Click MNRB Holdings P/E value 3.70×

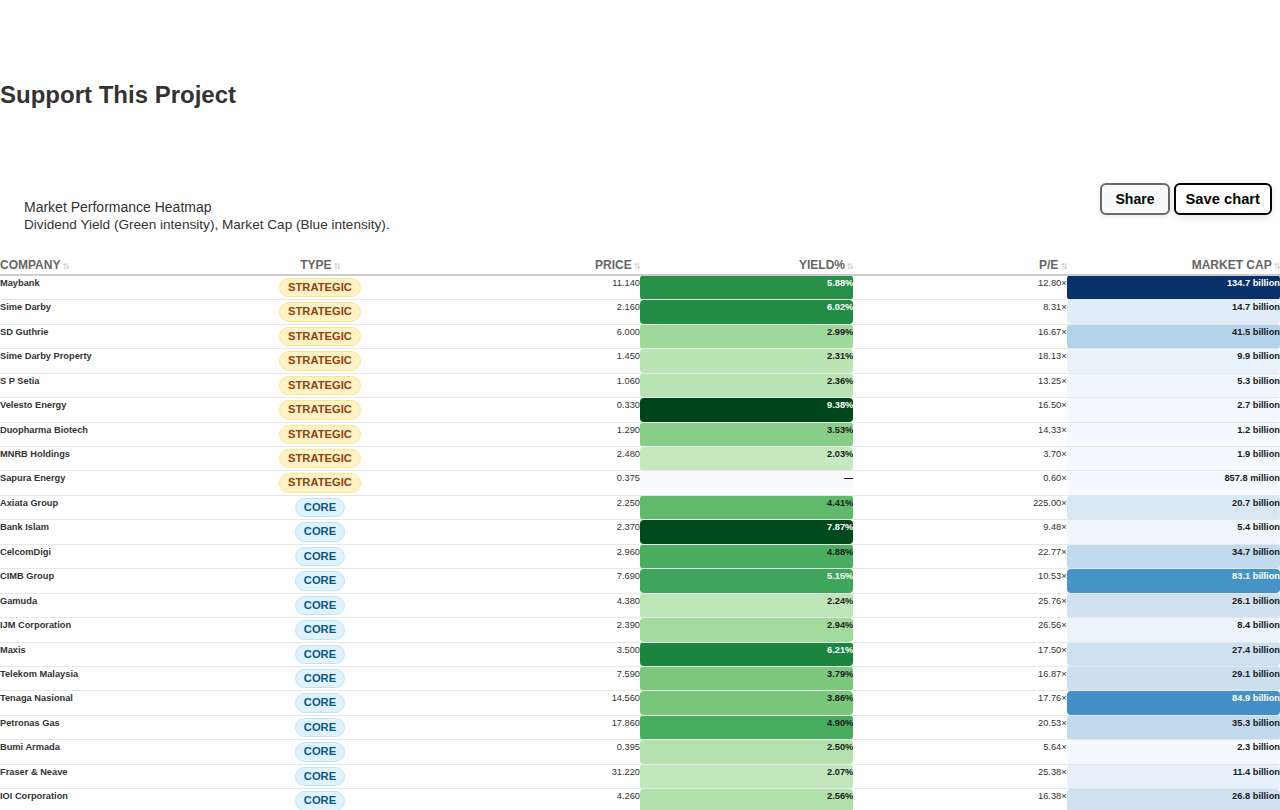point(1055,454)
